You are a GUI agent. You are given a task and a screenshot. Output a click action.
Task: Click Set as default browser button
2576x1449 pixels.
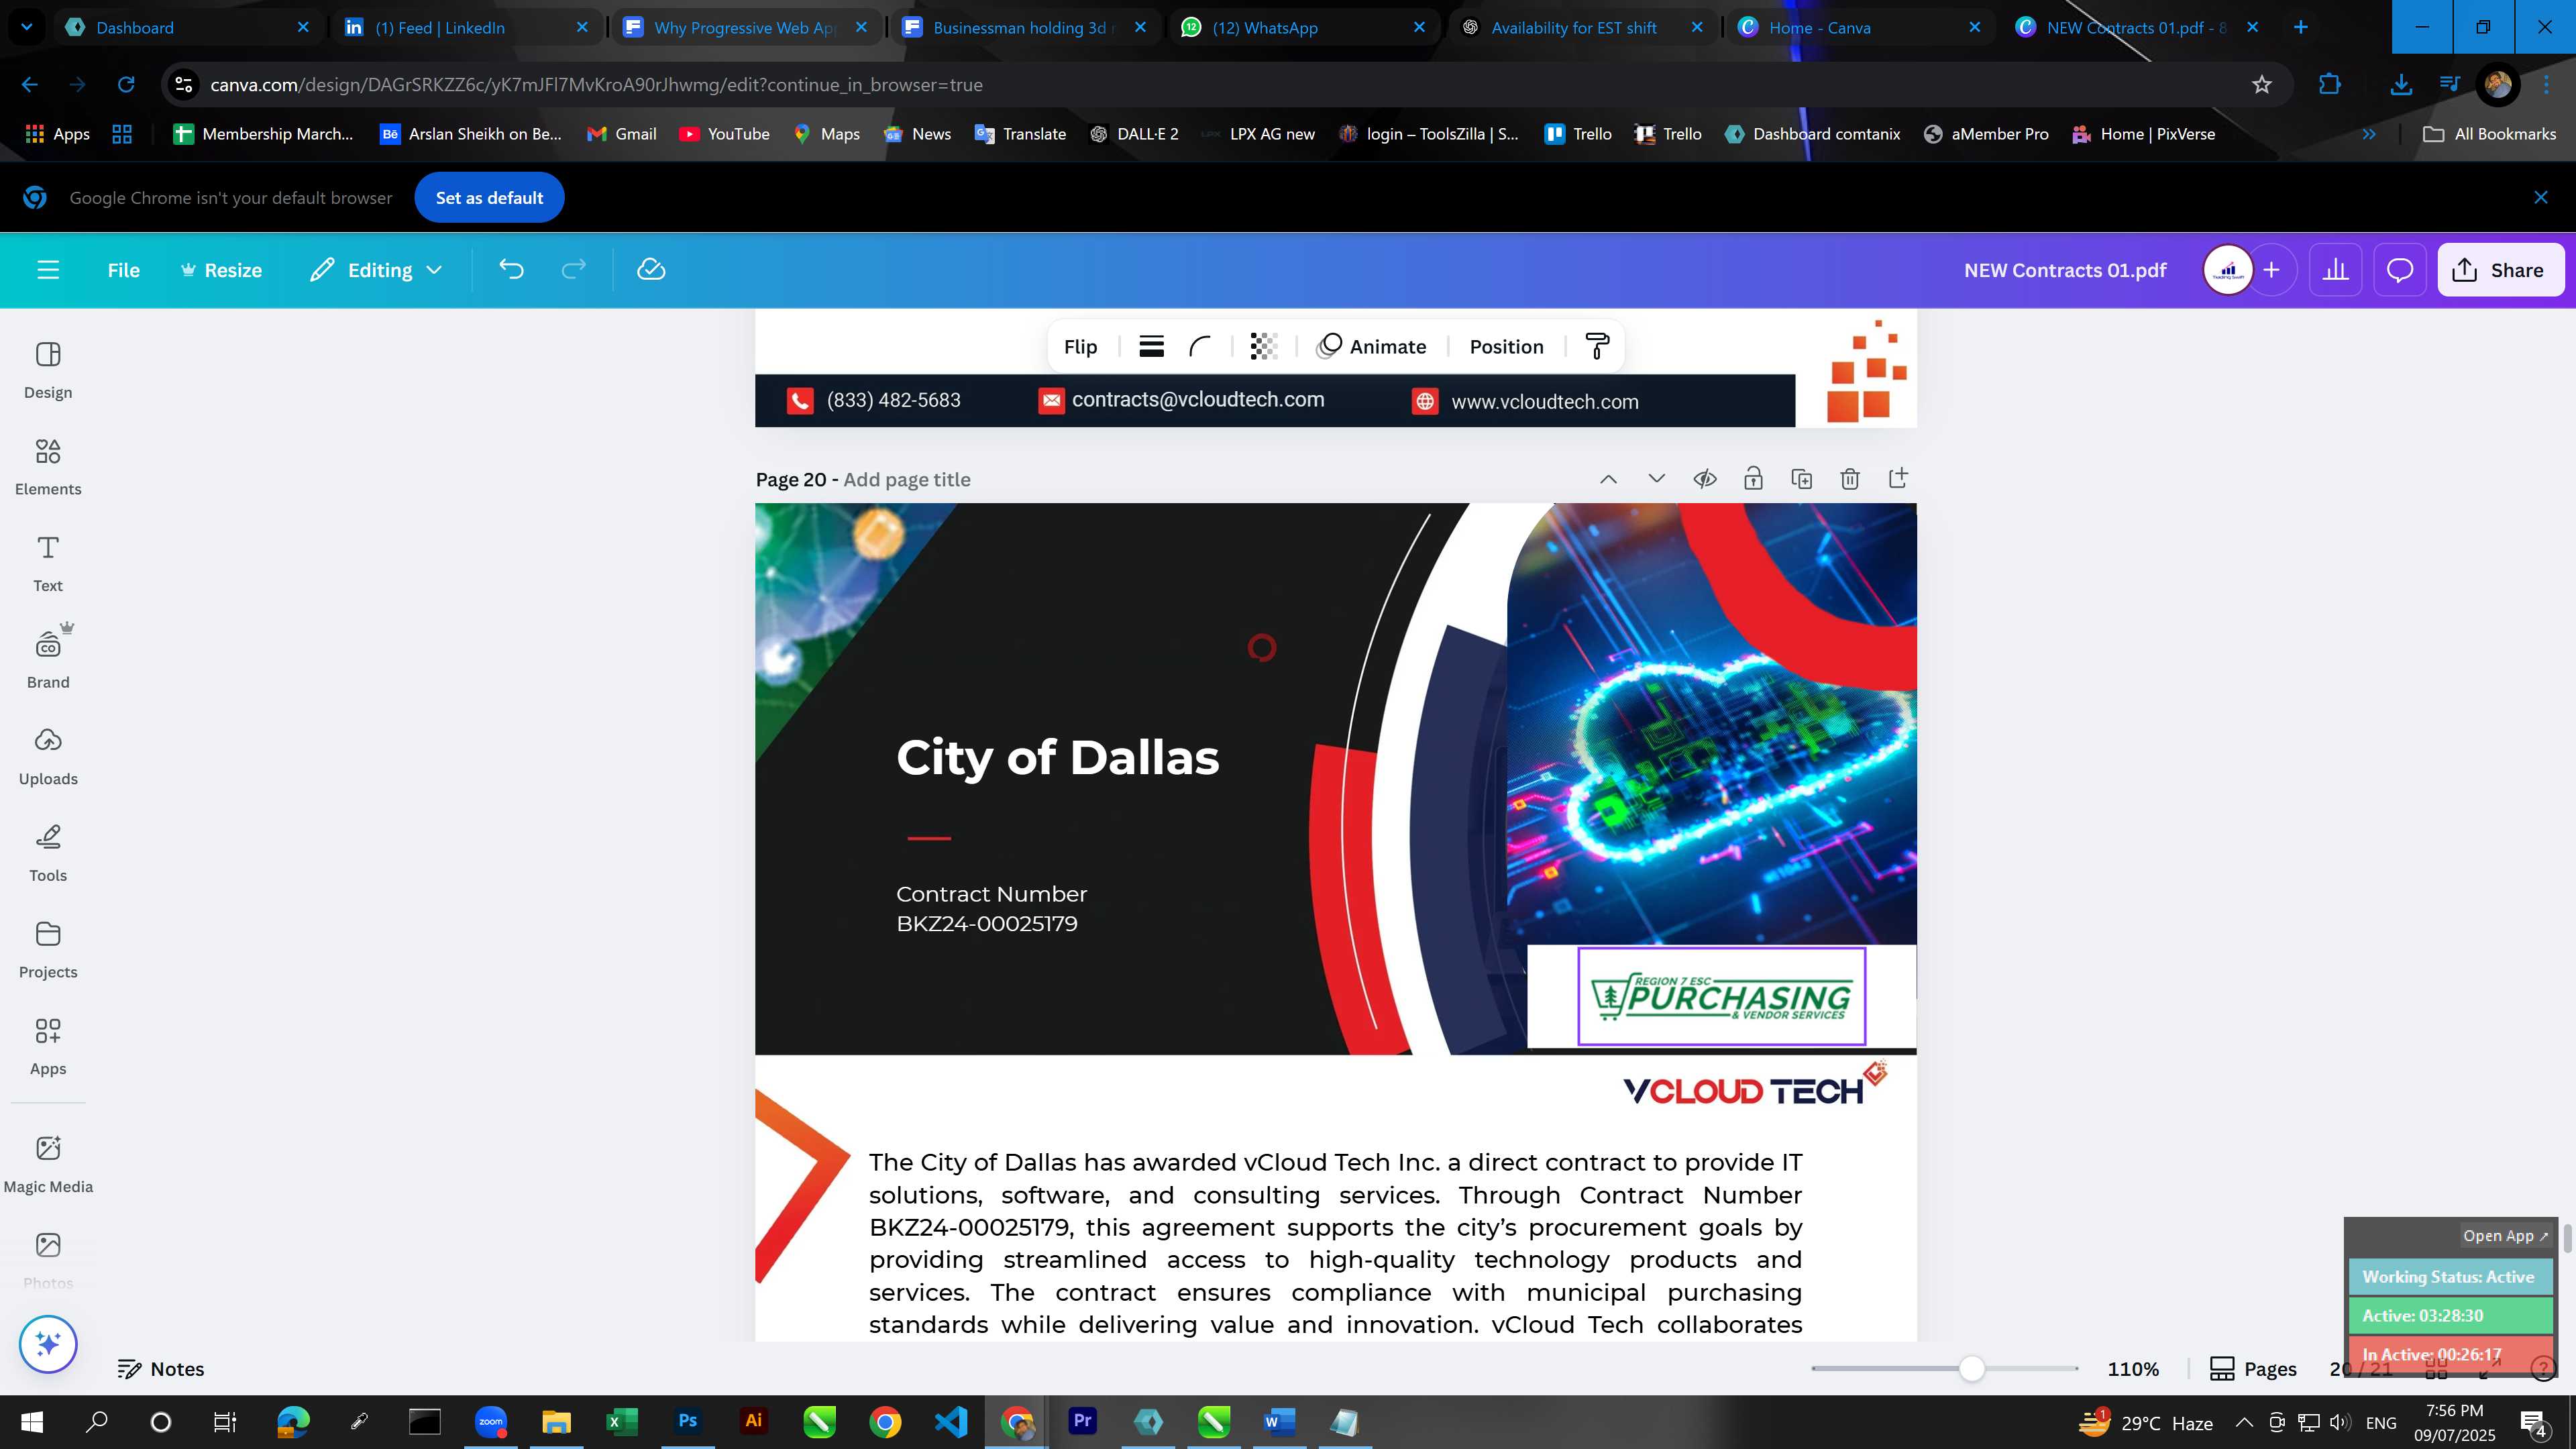click(x=489, y=198)
